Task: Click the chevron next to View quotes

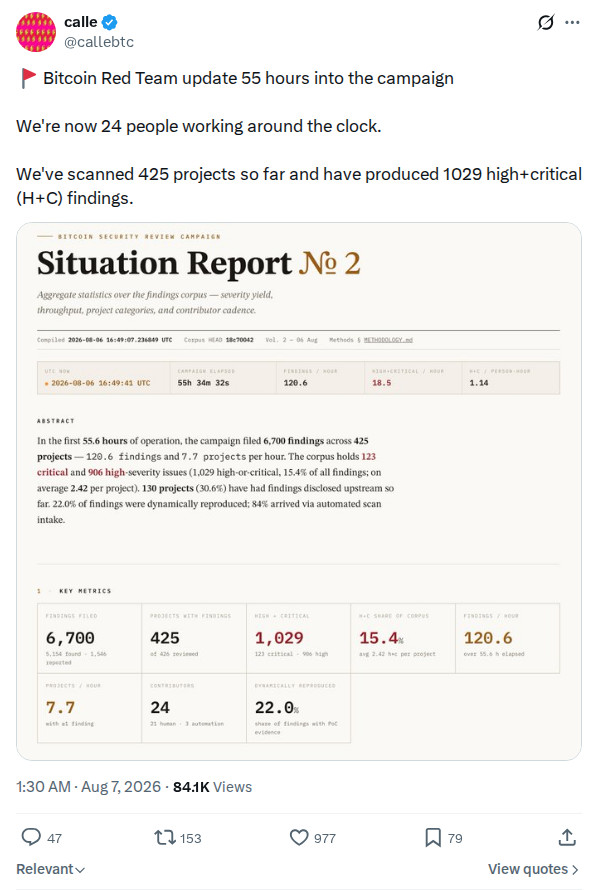Action: tap(575, 870)
